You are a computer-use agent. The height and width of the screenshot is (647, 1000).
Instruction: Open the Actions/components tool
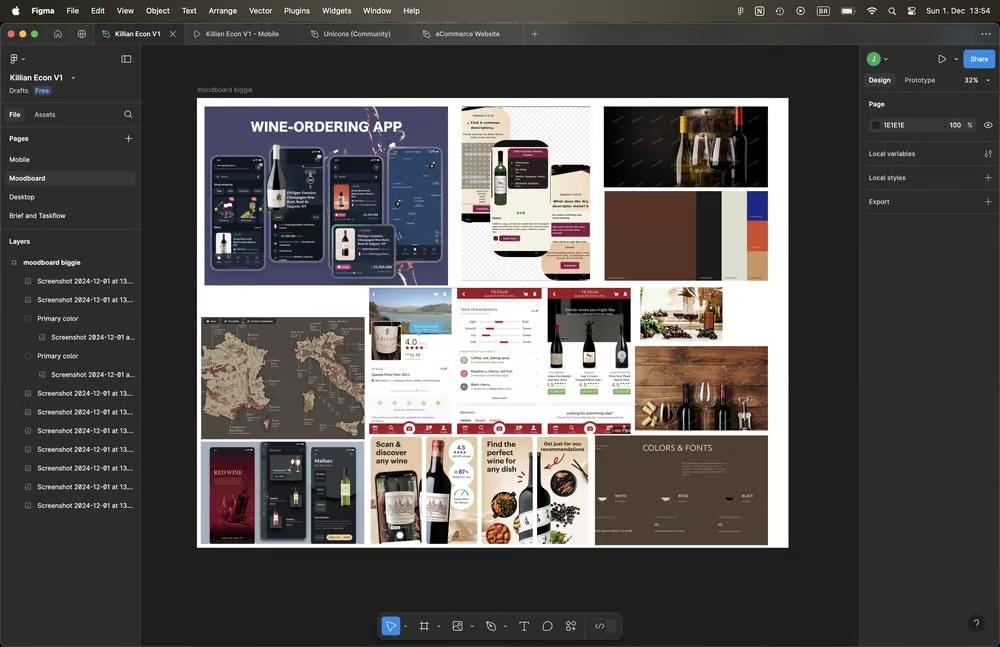(x=571, y=626)
